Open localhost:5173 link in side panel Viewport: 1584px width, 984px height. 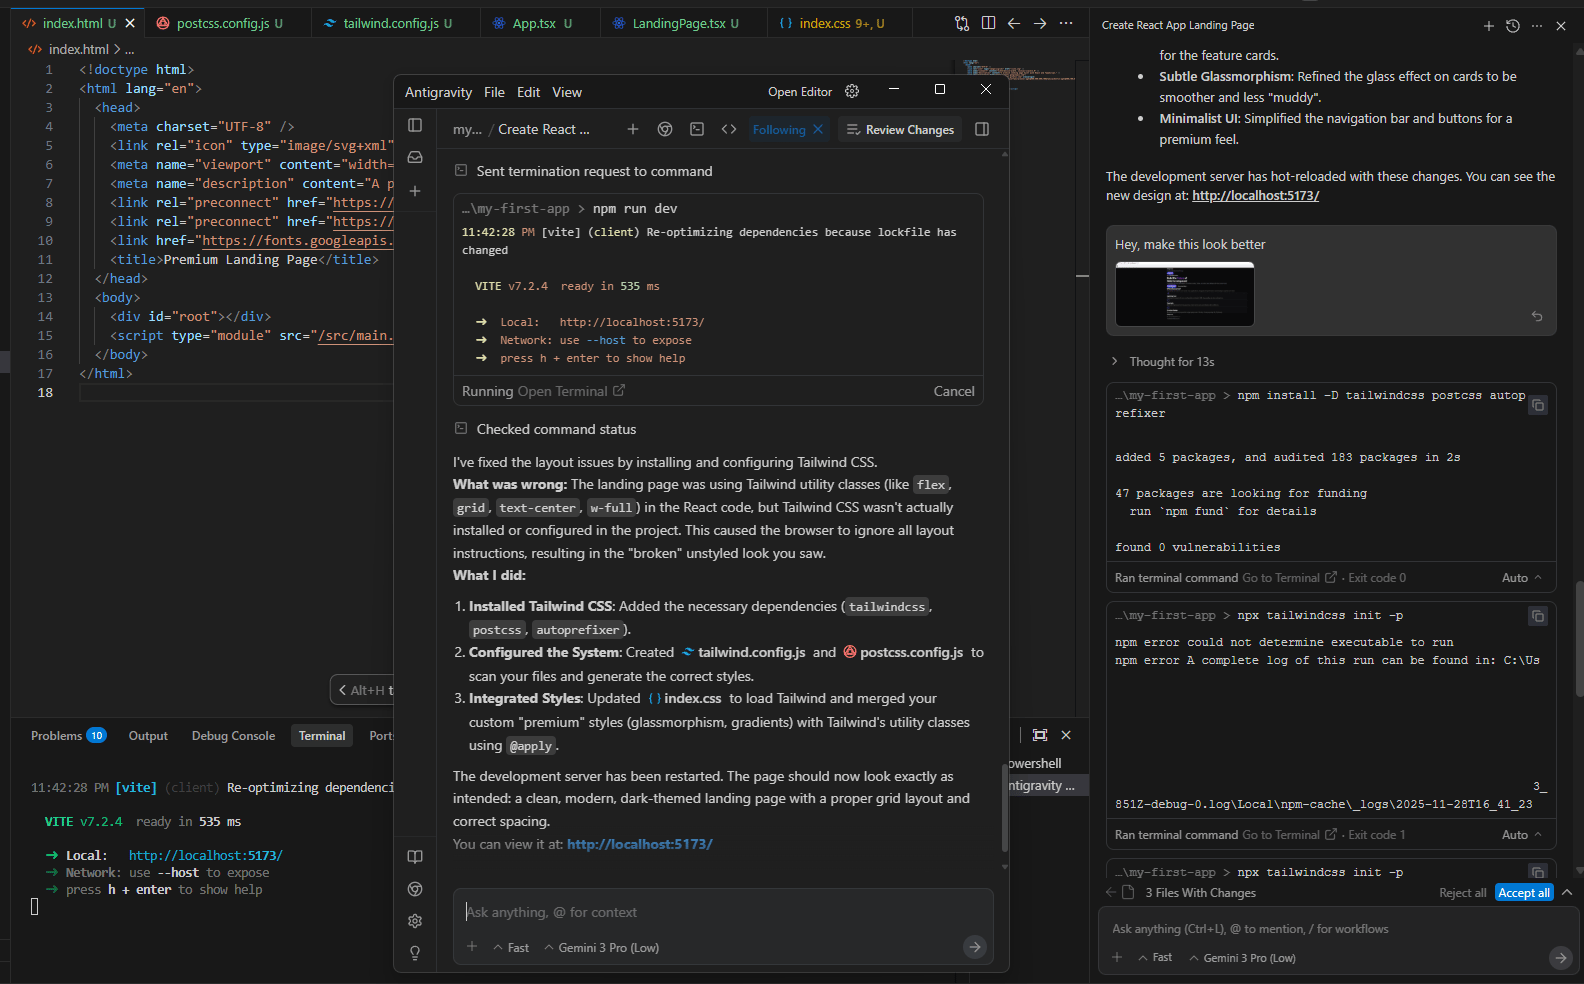point(1255,196)
